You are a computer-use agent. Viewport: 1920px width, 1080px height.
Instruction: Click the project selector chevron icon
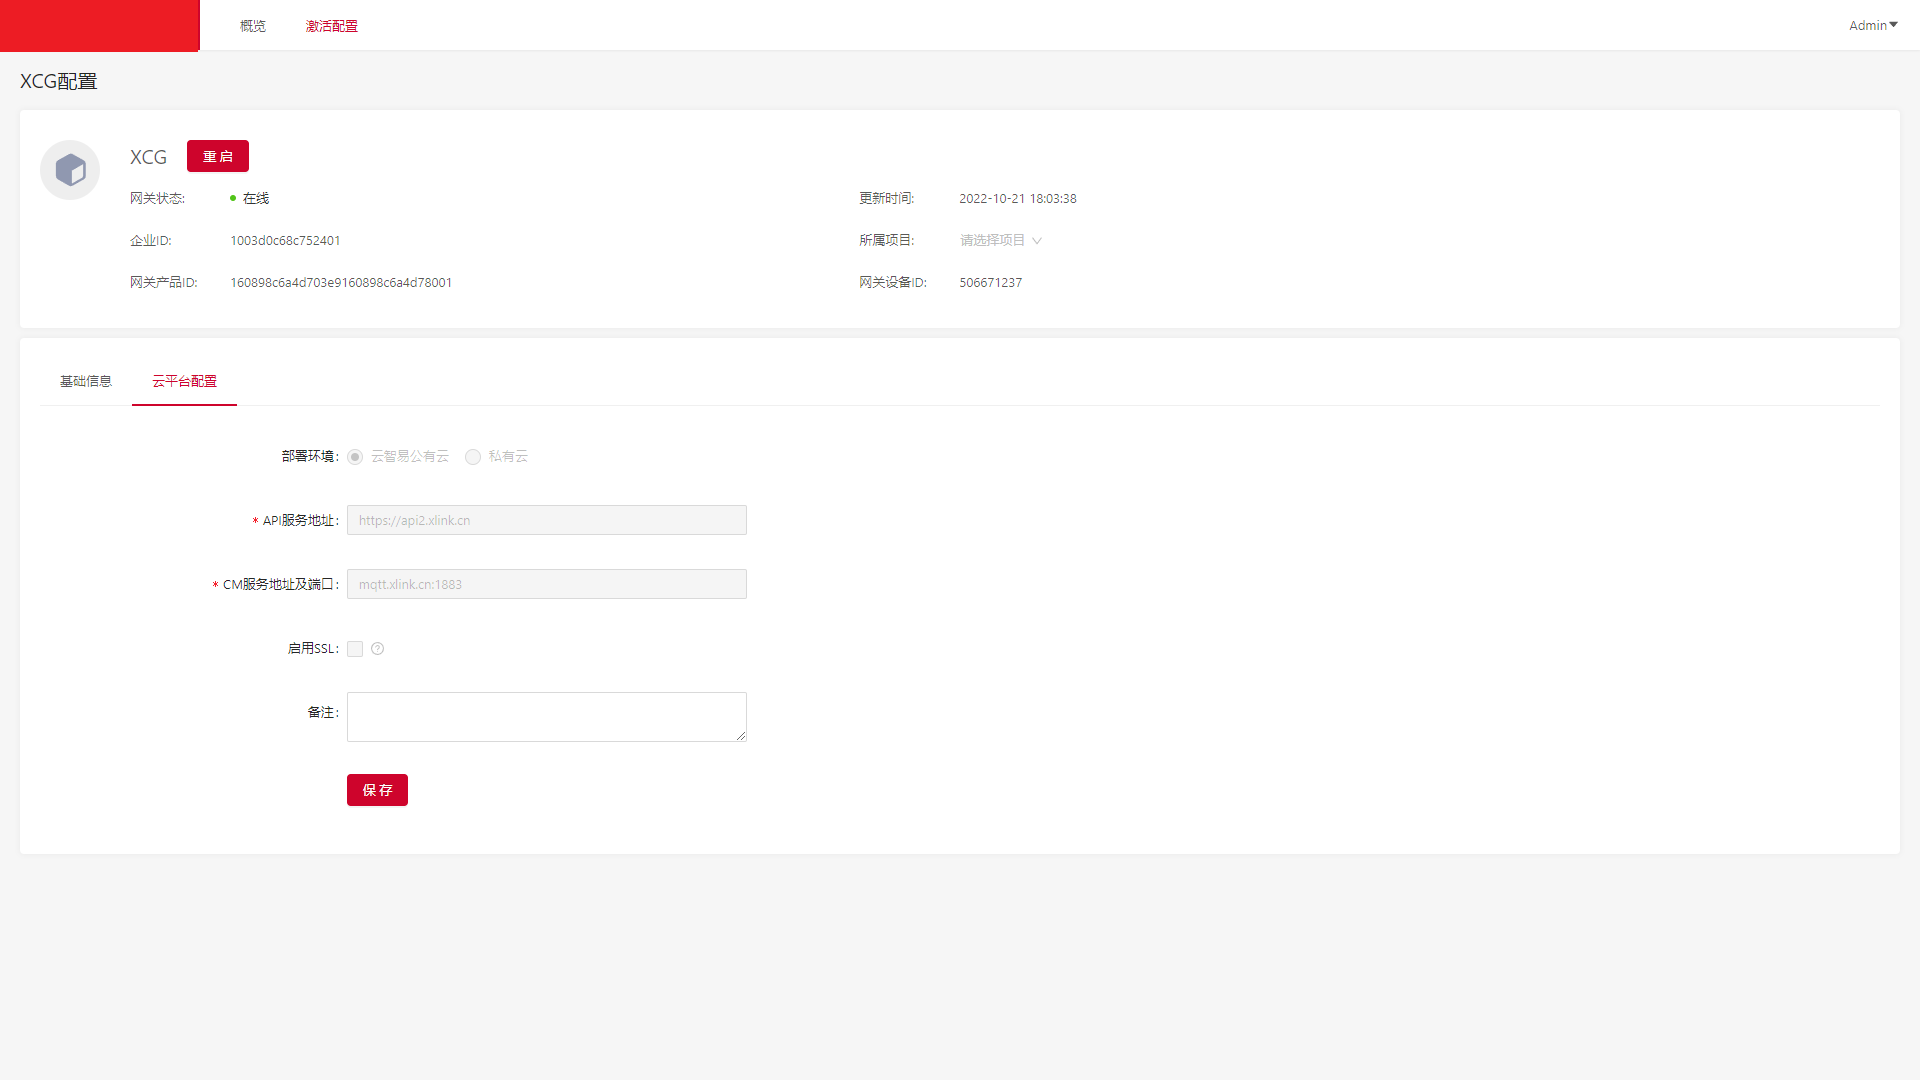click(1037, 241)
